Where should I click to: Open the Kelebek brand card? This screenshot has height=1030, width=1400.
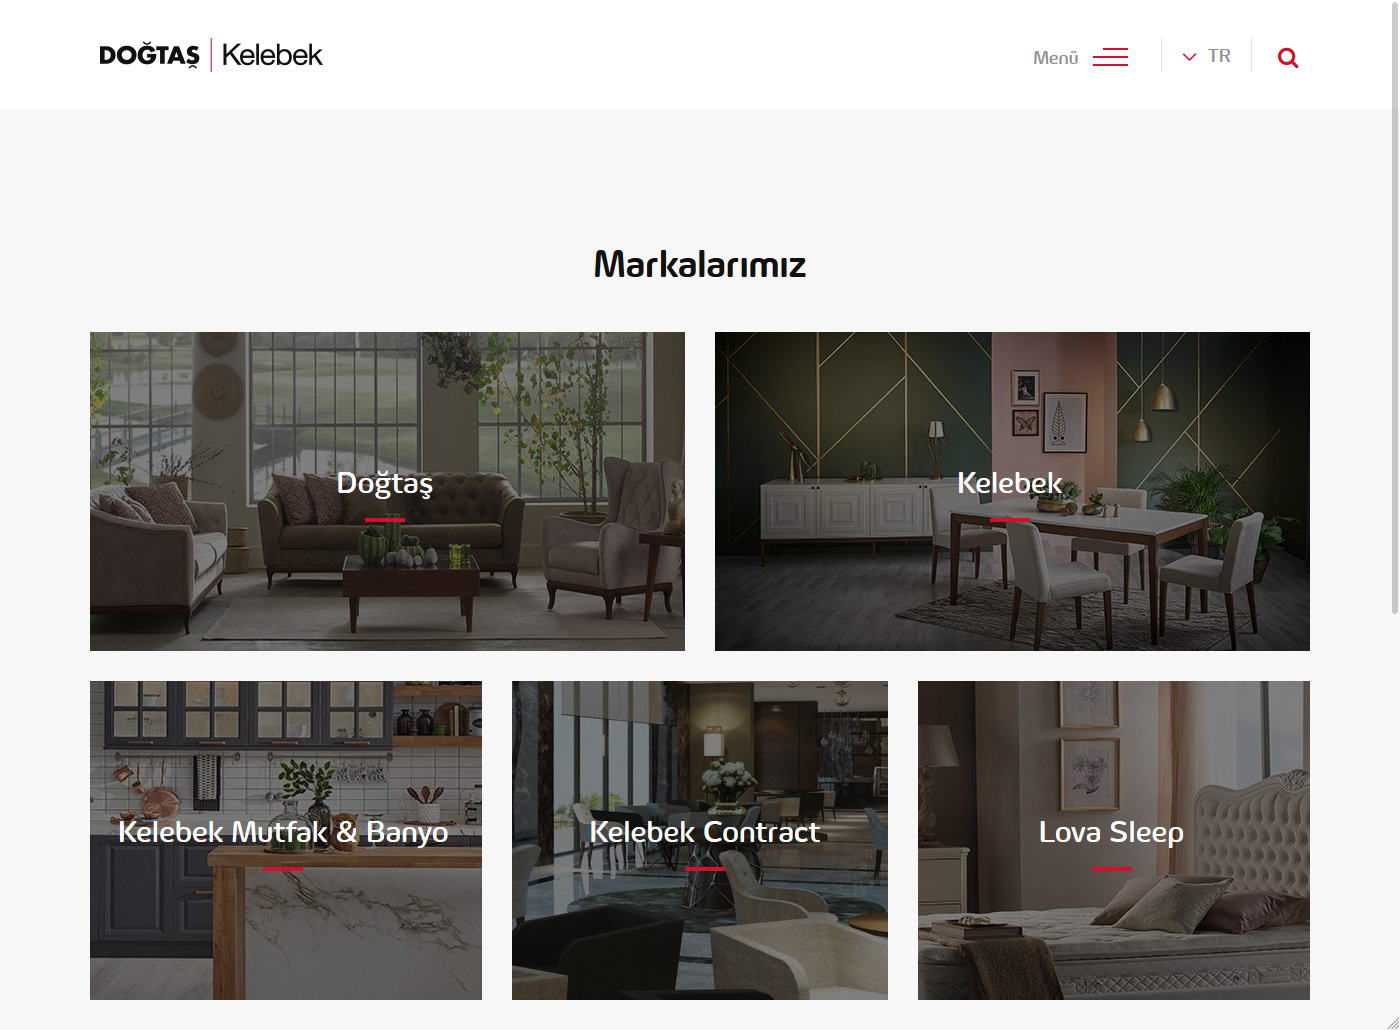point(1012,491)
